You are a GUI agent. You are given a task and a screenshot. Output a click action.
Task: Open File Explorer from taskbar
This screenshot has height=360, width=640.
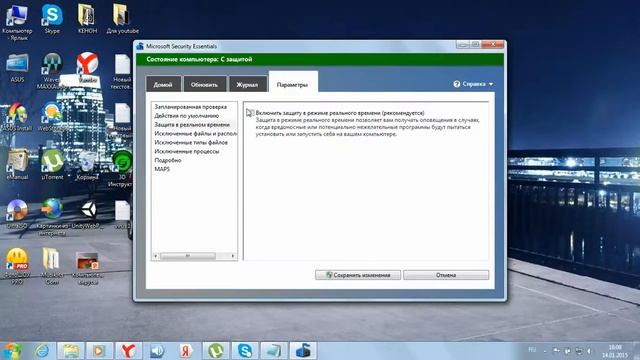[x=71, y=351]
